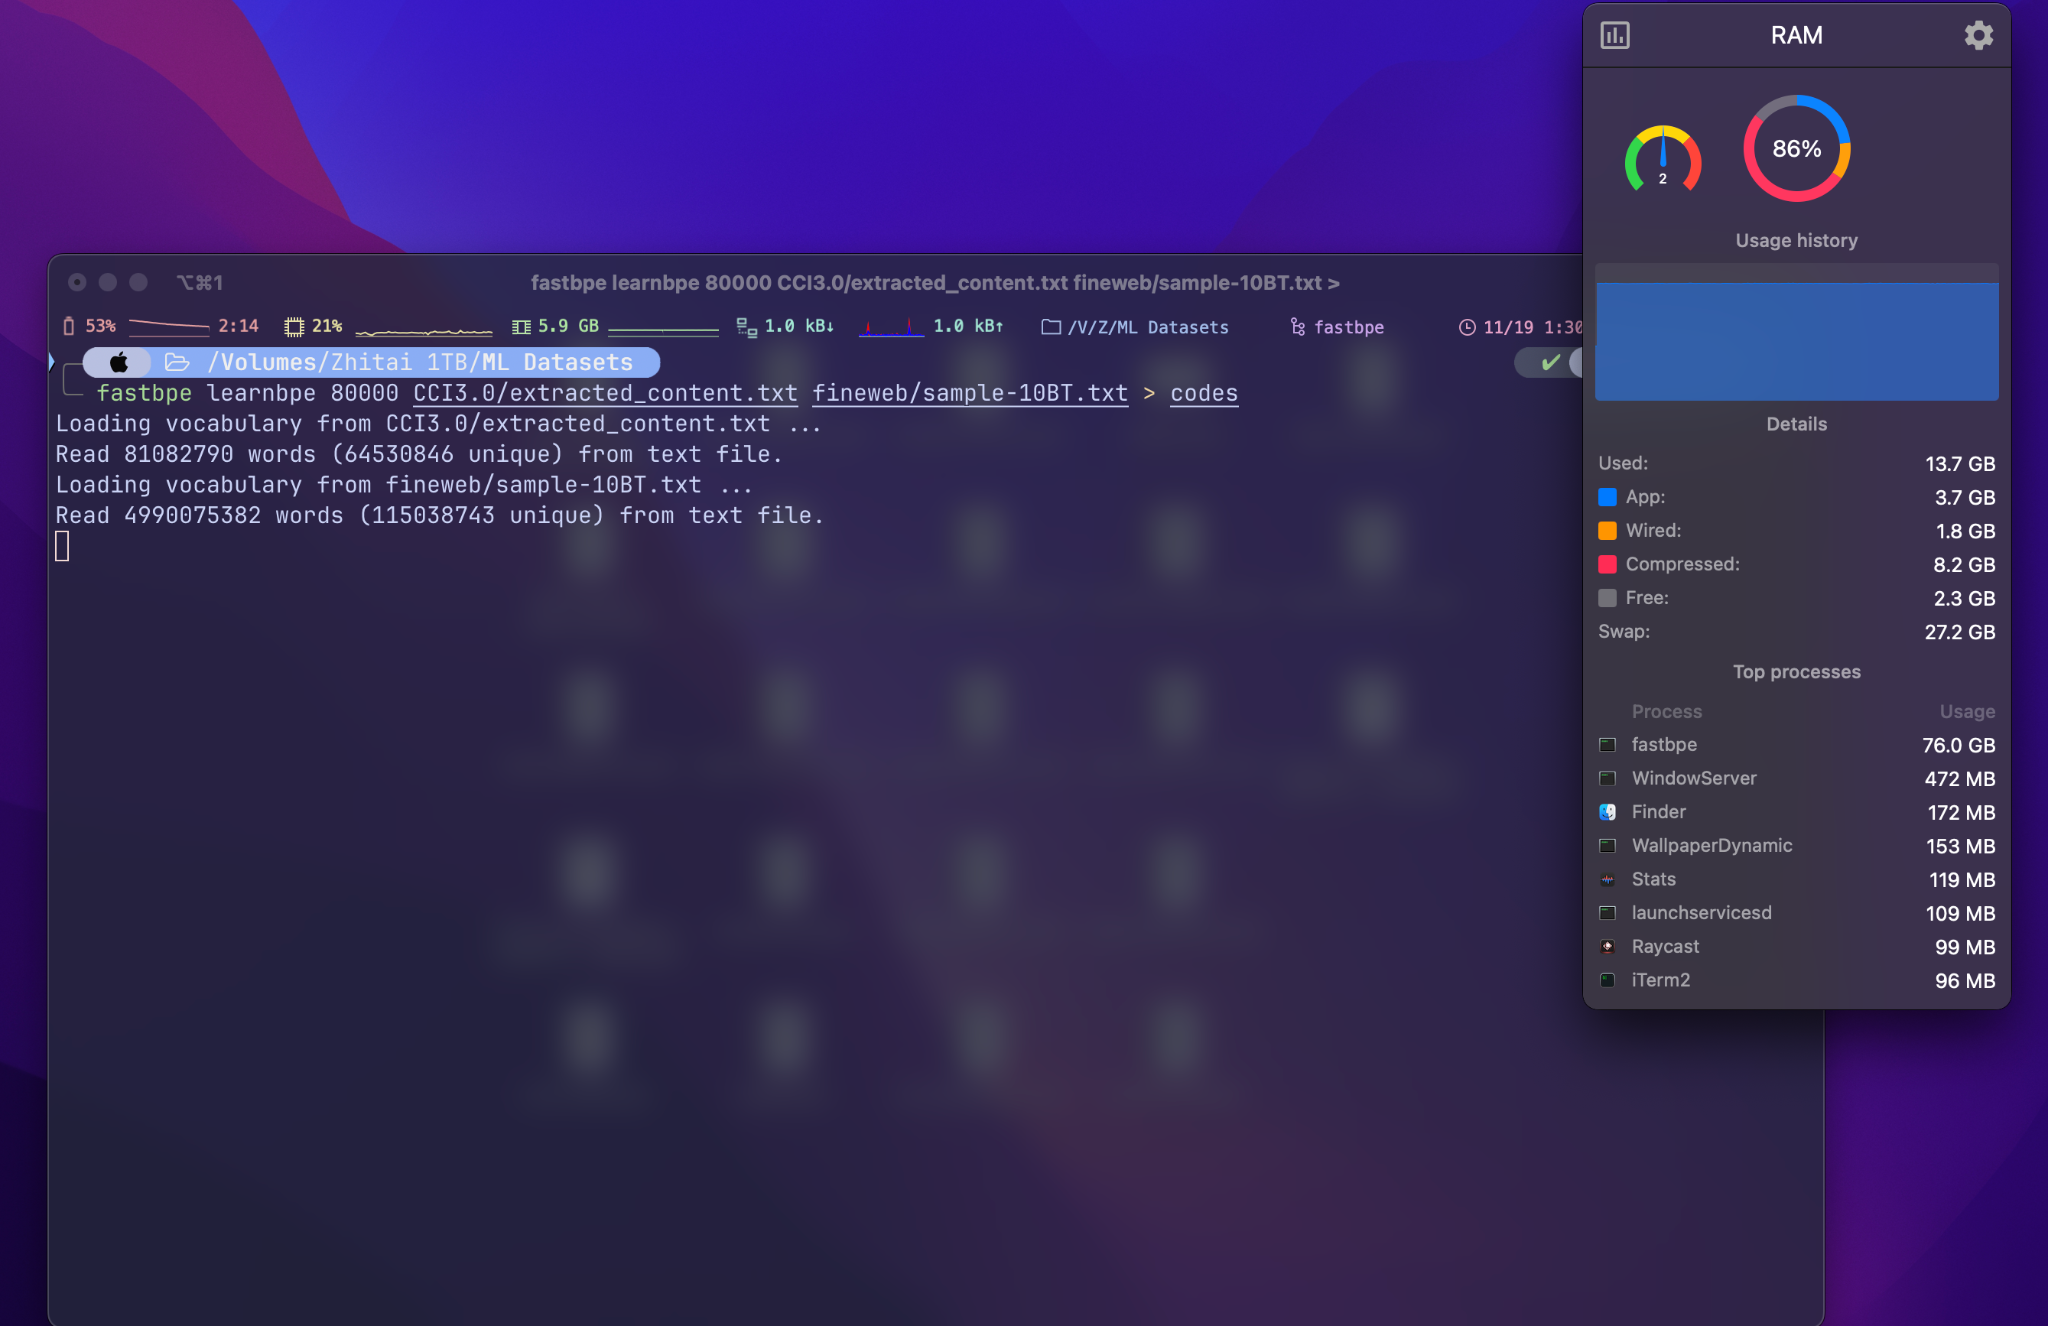Toggle the orange Wired legend marker

1608,531
